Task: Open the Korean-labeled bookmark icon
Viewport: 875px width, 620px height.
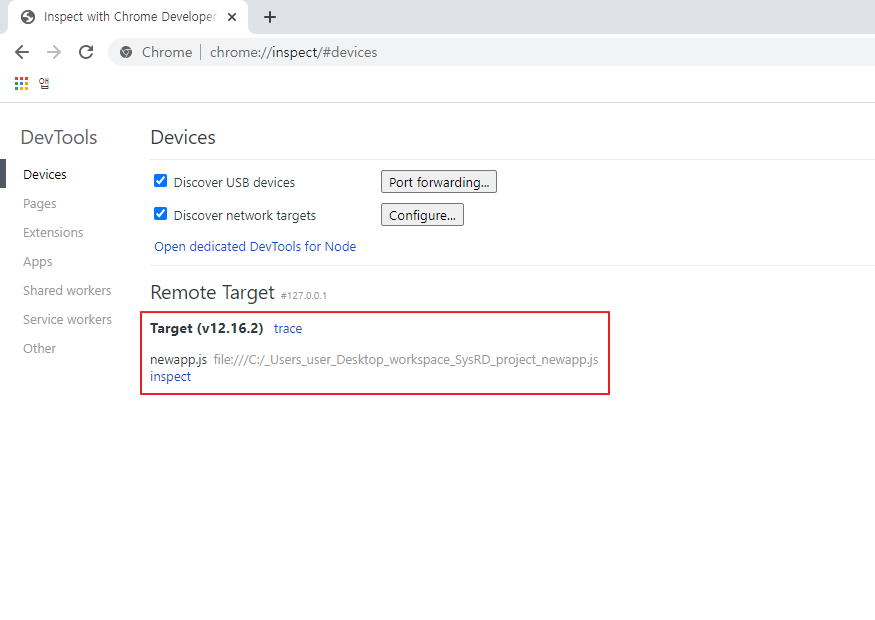Action: [44, 84]
